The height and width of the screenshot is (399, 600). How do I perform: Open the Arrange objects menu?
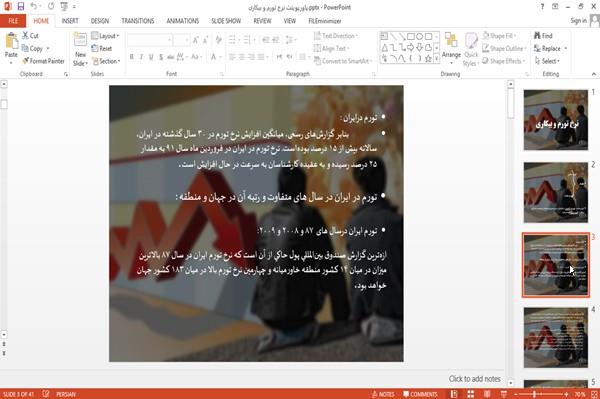pos(451,48)
